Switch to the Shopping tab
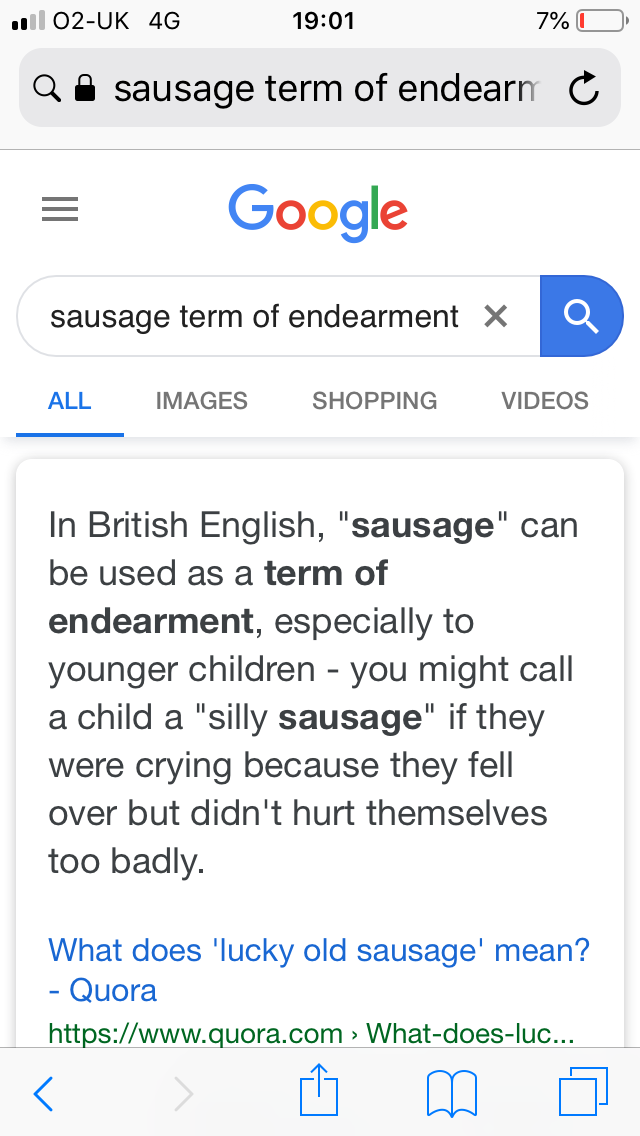Viewport: 640px width, 1136px height. pyautogui.click(x=374, y=401)
